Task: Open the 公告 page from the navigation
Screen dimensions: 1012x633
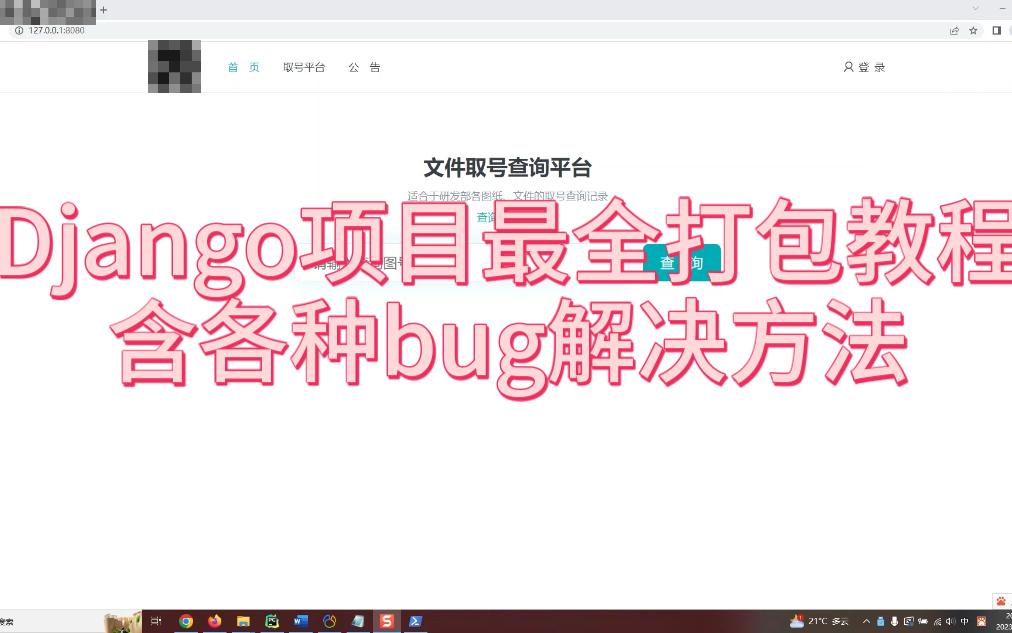Action: [364, 67]
